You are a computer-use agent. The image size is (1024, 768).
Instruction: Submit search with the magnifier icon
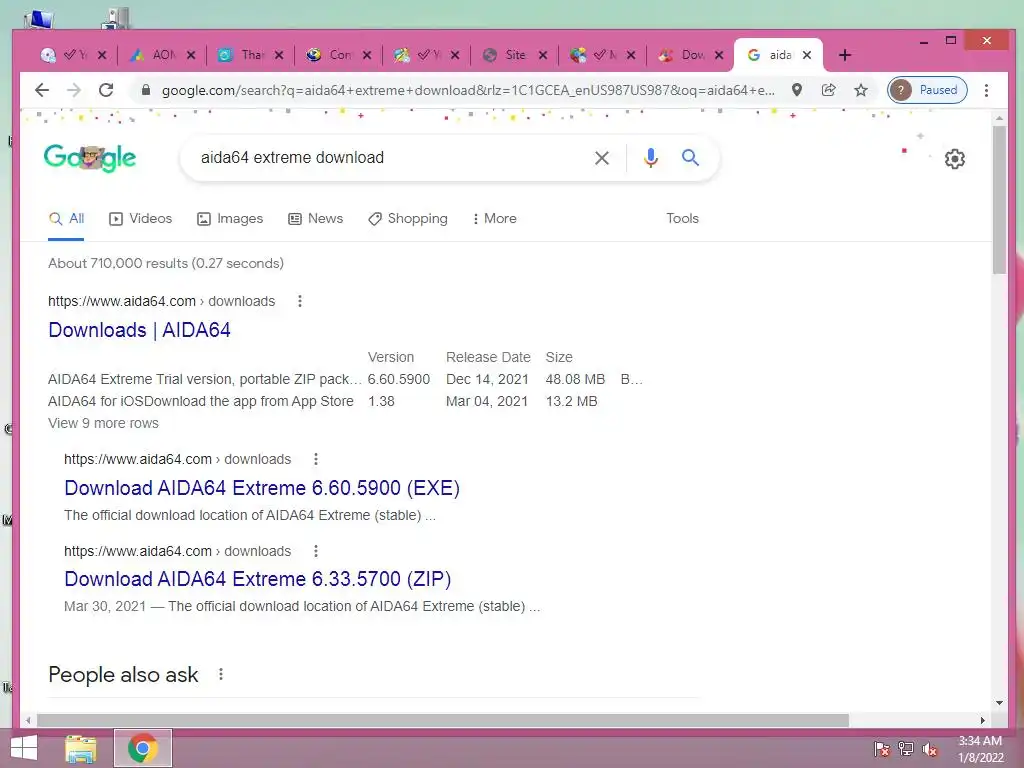[x=690, y=157]
